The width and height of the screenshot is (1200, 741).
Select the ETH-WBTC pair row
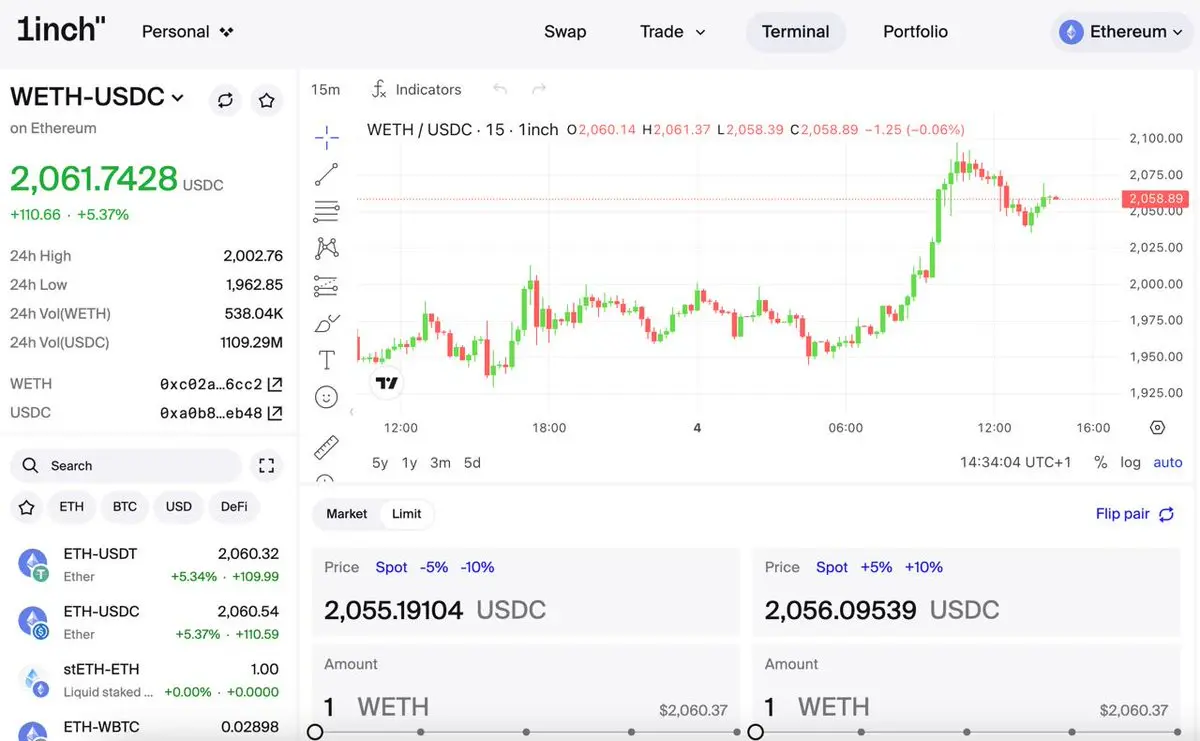148,728
